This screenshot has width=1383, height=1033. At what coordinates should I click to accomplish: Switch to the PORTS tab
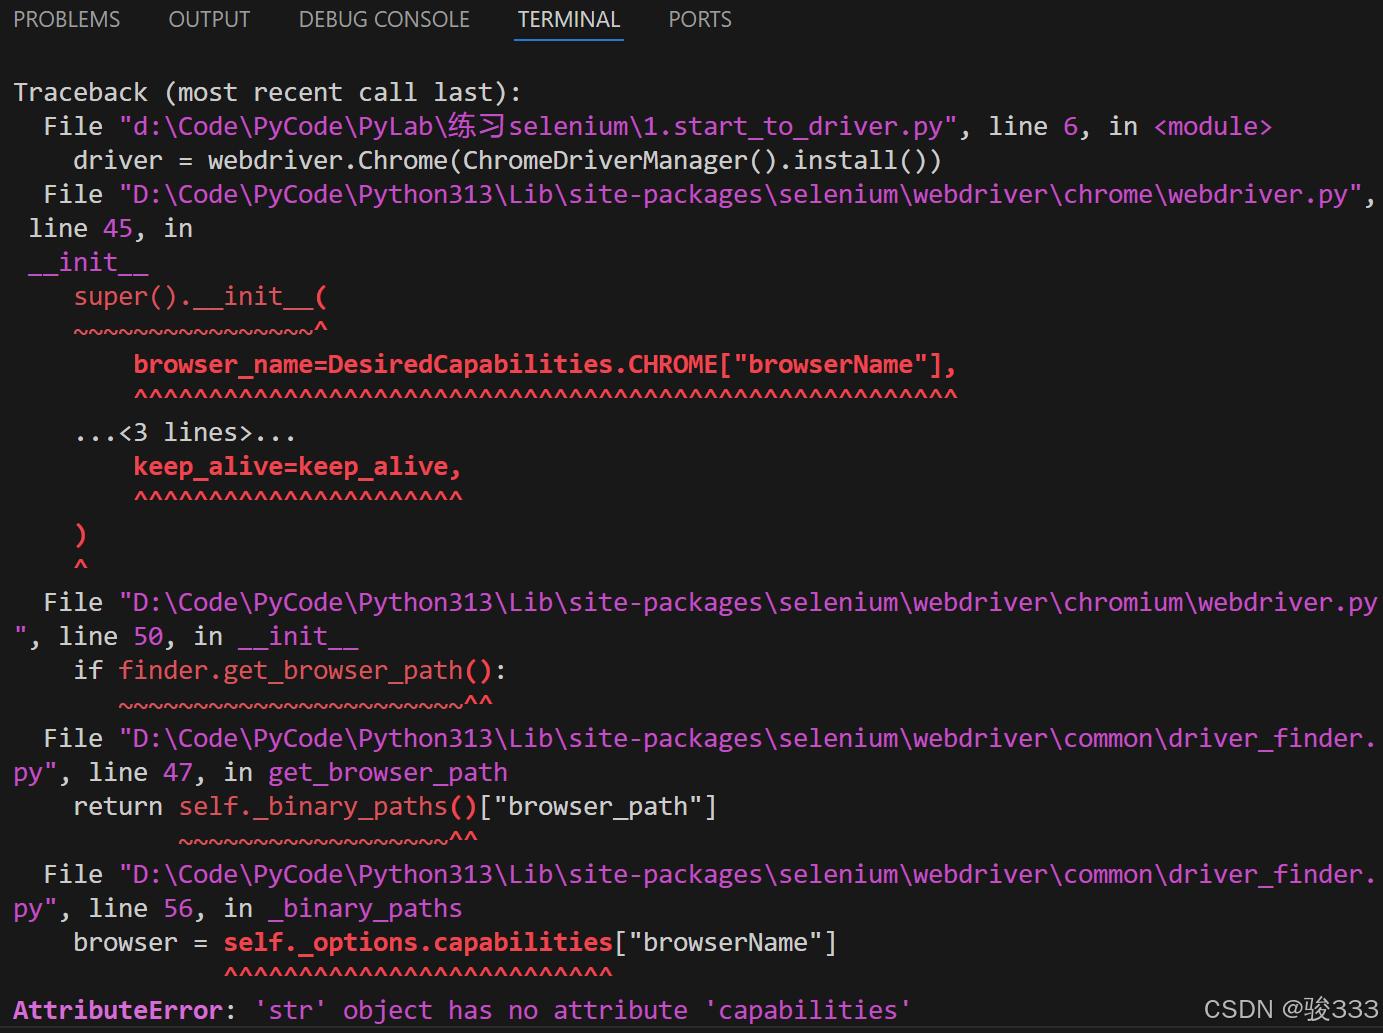coord(699,19)
